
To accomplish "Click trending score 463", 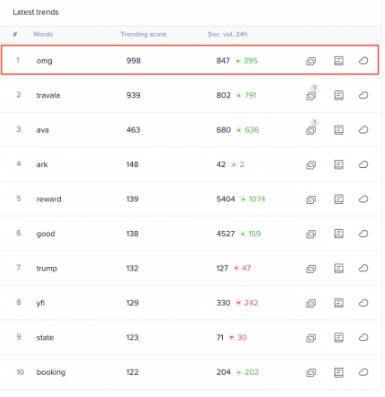I will (133, 130).
